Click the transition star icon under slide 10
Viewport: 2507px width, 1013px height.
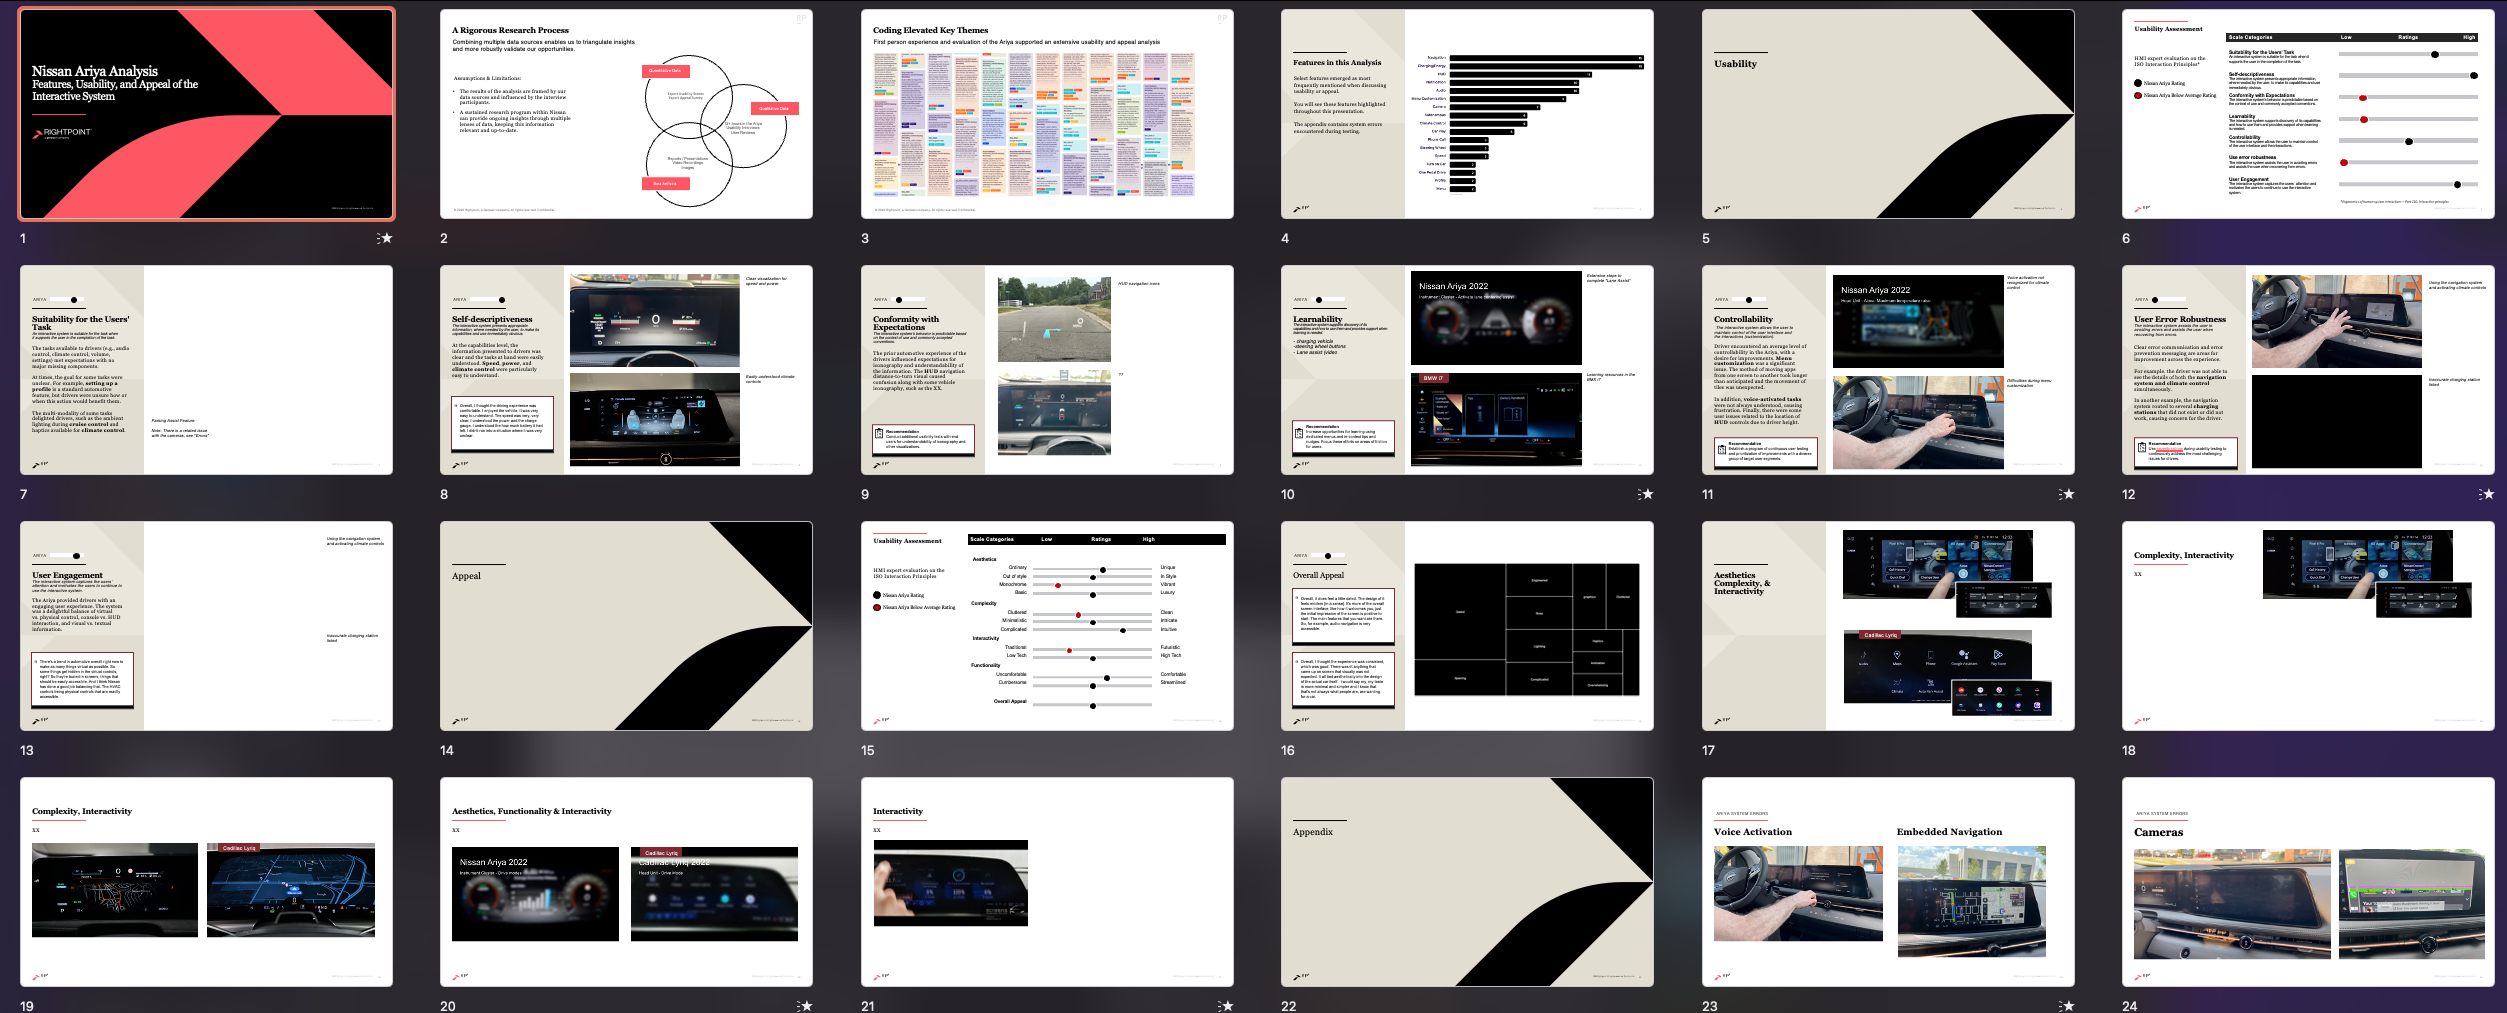[x=1646, y=494]
